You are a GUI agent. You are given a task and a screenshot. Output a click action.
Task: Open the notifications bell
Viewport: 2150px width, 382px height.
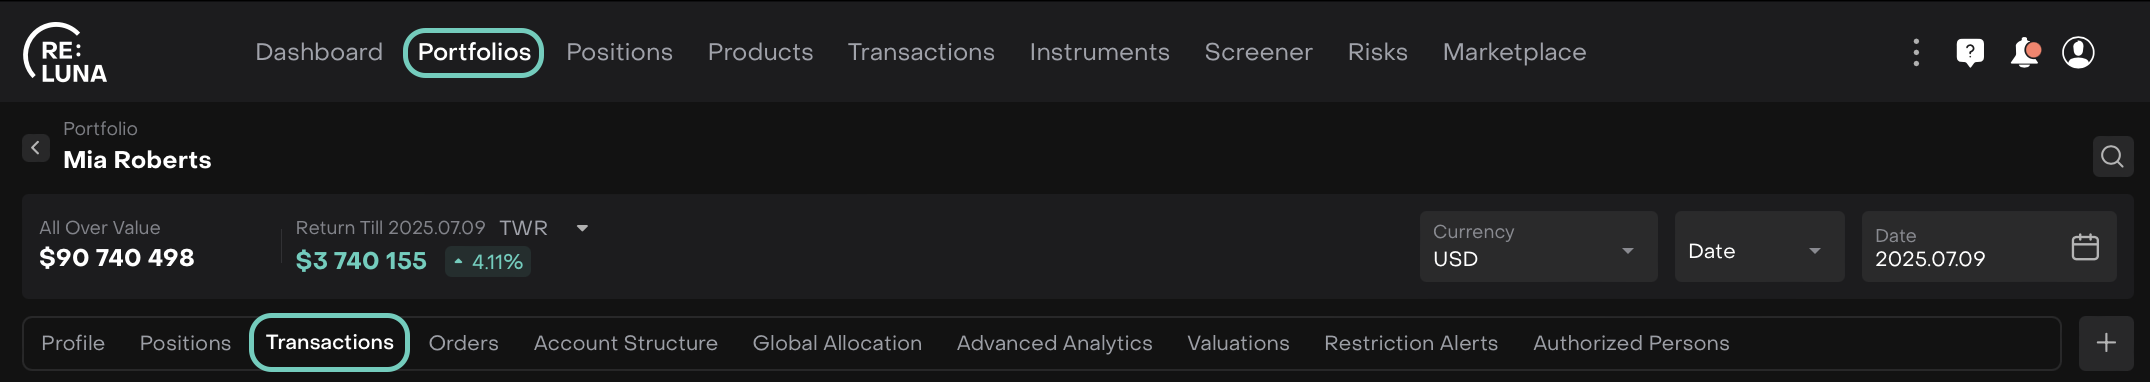[x=2025, y=52]
